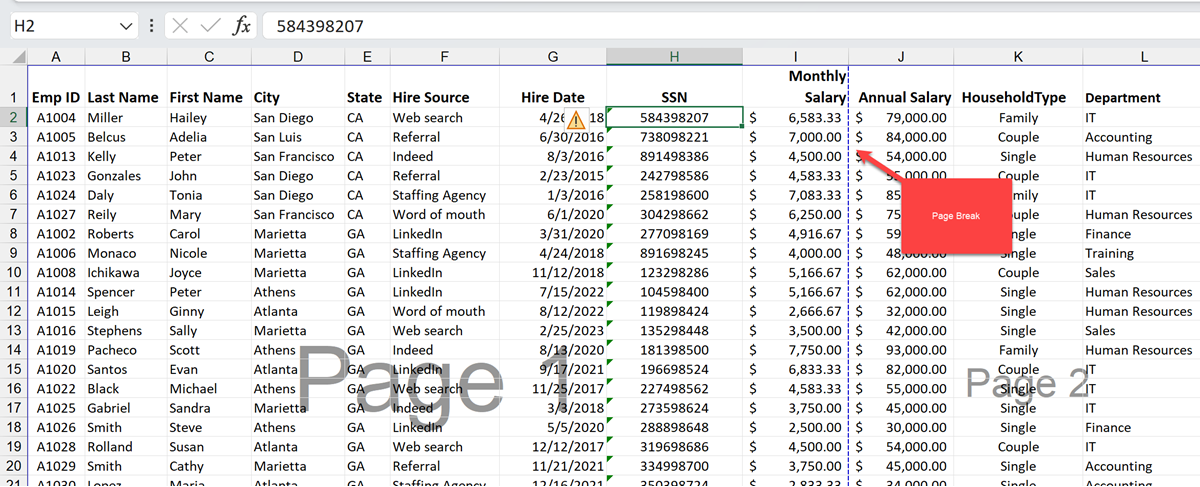Click first name 'Ginny'
Screen dimensions: 1200x487
point(187,311)
